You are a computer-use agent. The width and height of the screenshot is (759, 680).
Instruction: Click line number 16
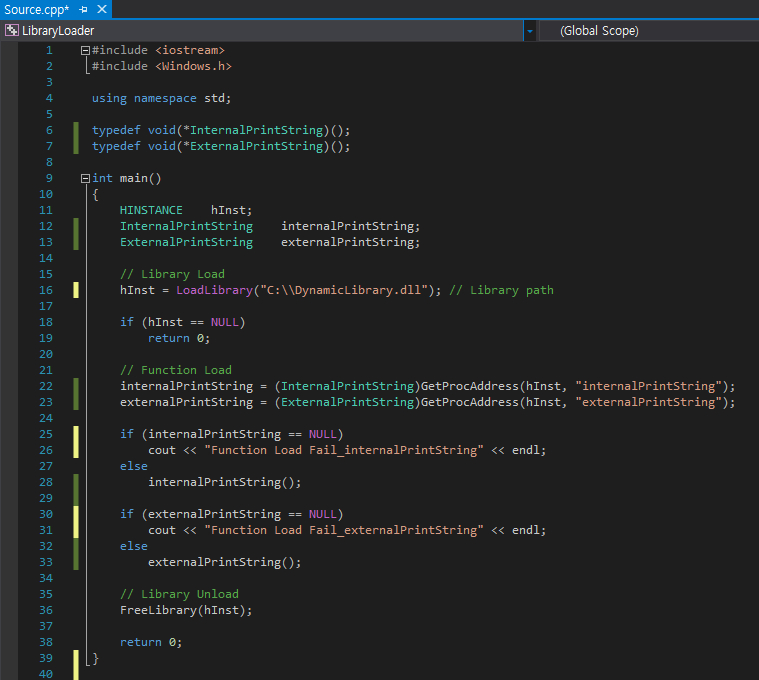tap(46, 290)
